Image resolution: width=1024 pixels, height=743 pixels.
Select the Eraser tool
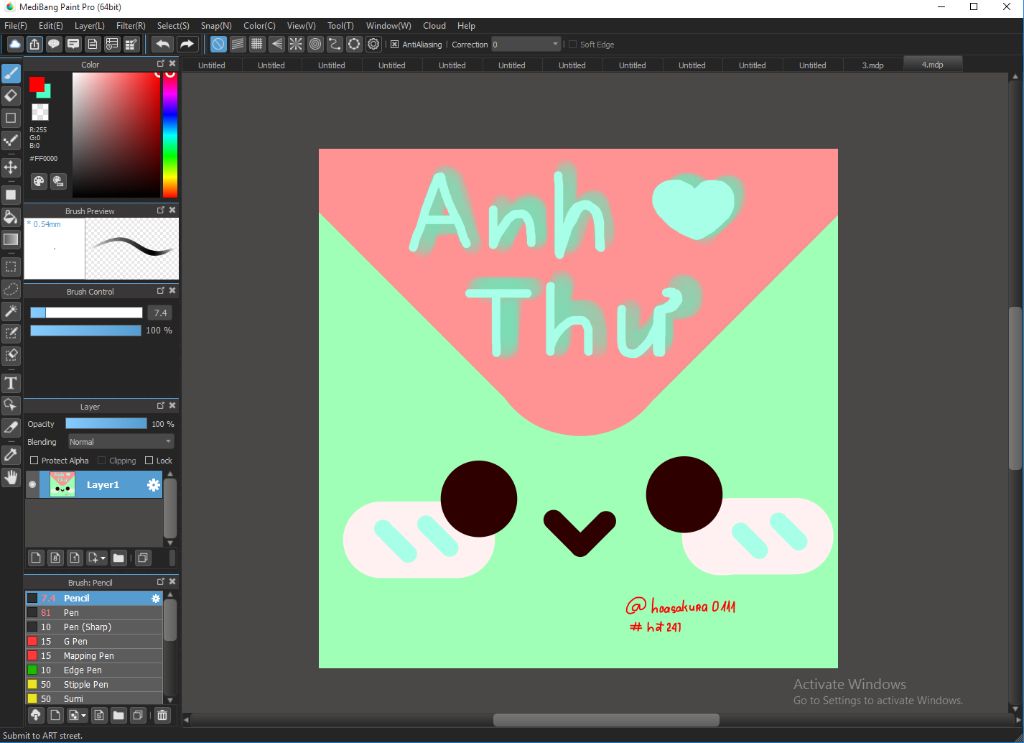[11, 96]
